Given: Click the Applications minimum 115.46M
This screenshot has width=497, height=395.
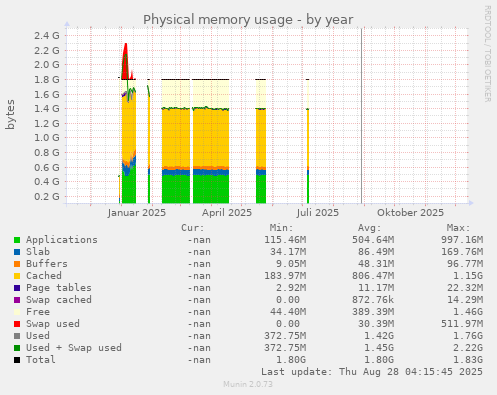Looking at the screenshot, I should [x=285, y=240].
